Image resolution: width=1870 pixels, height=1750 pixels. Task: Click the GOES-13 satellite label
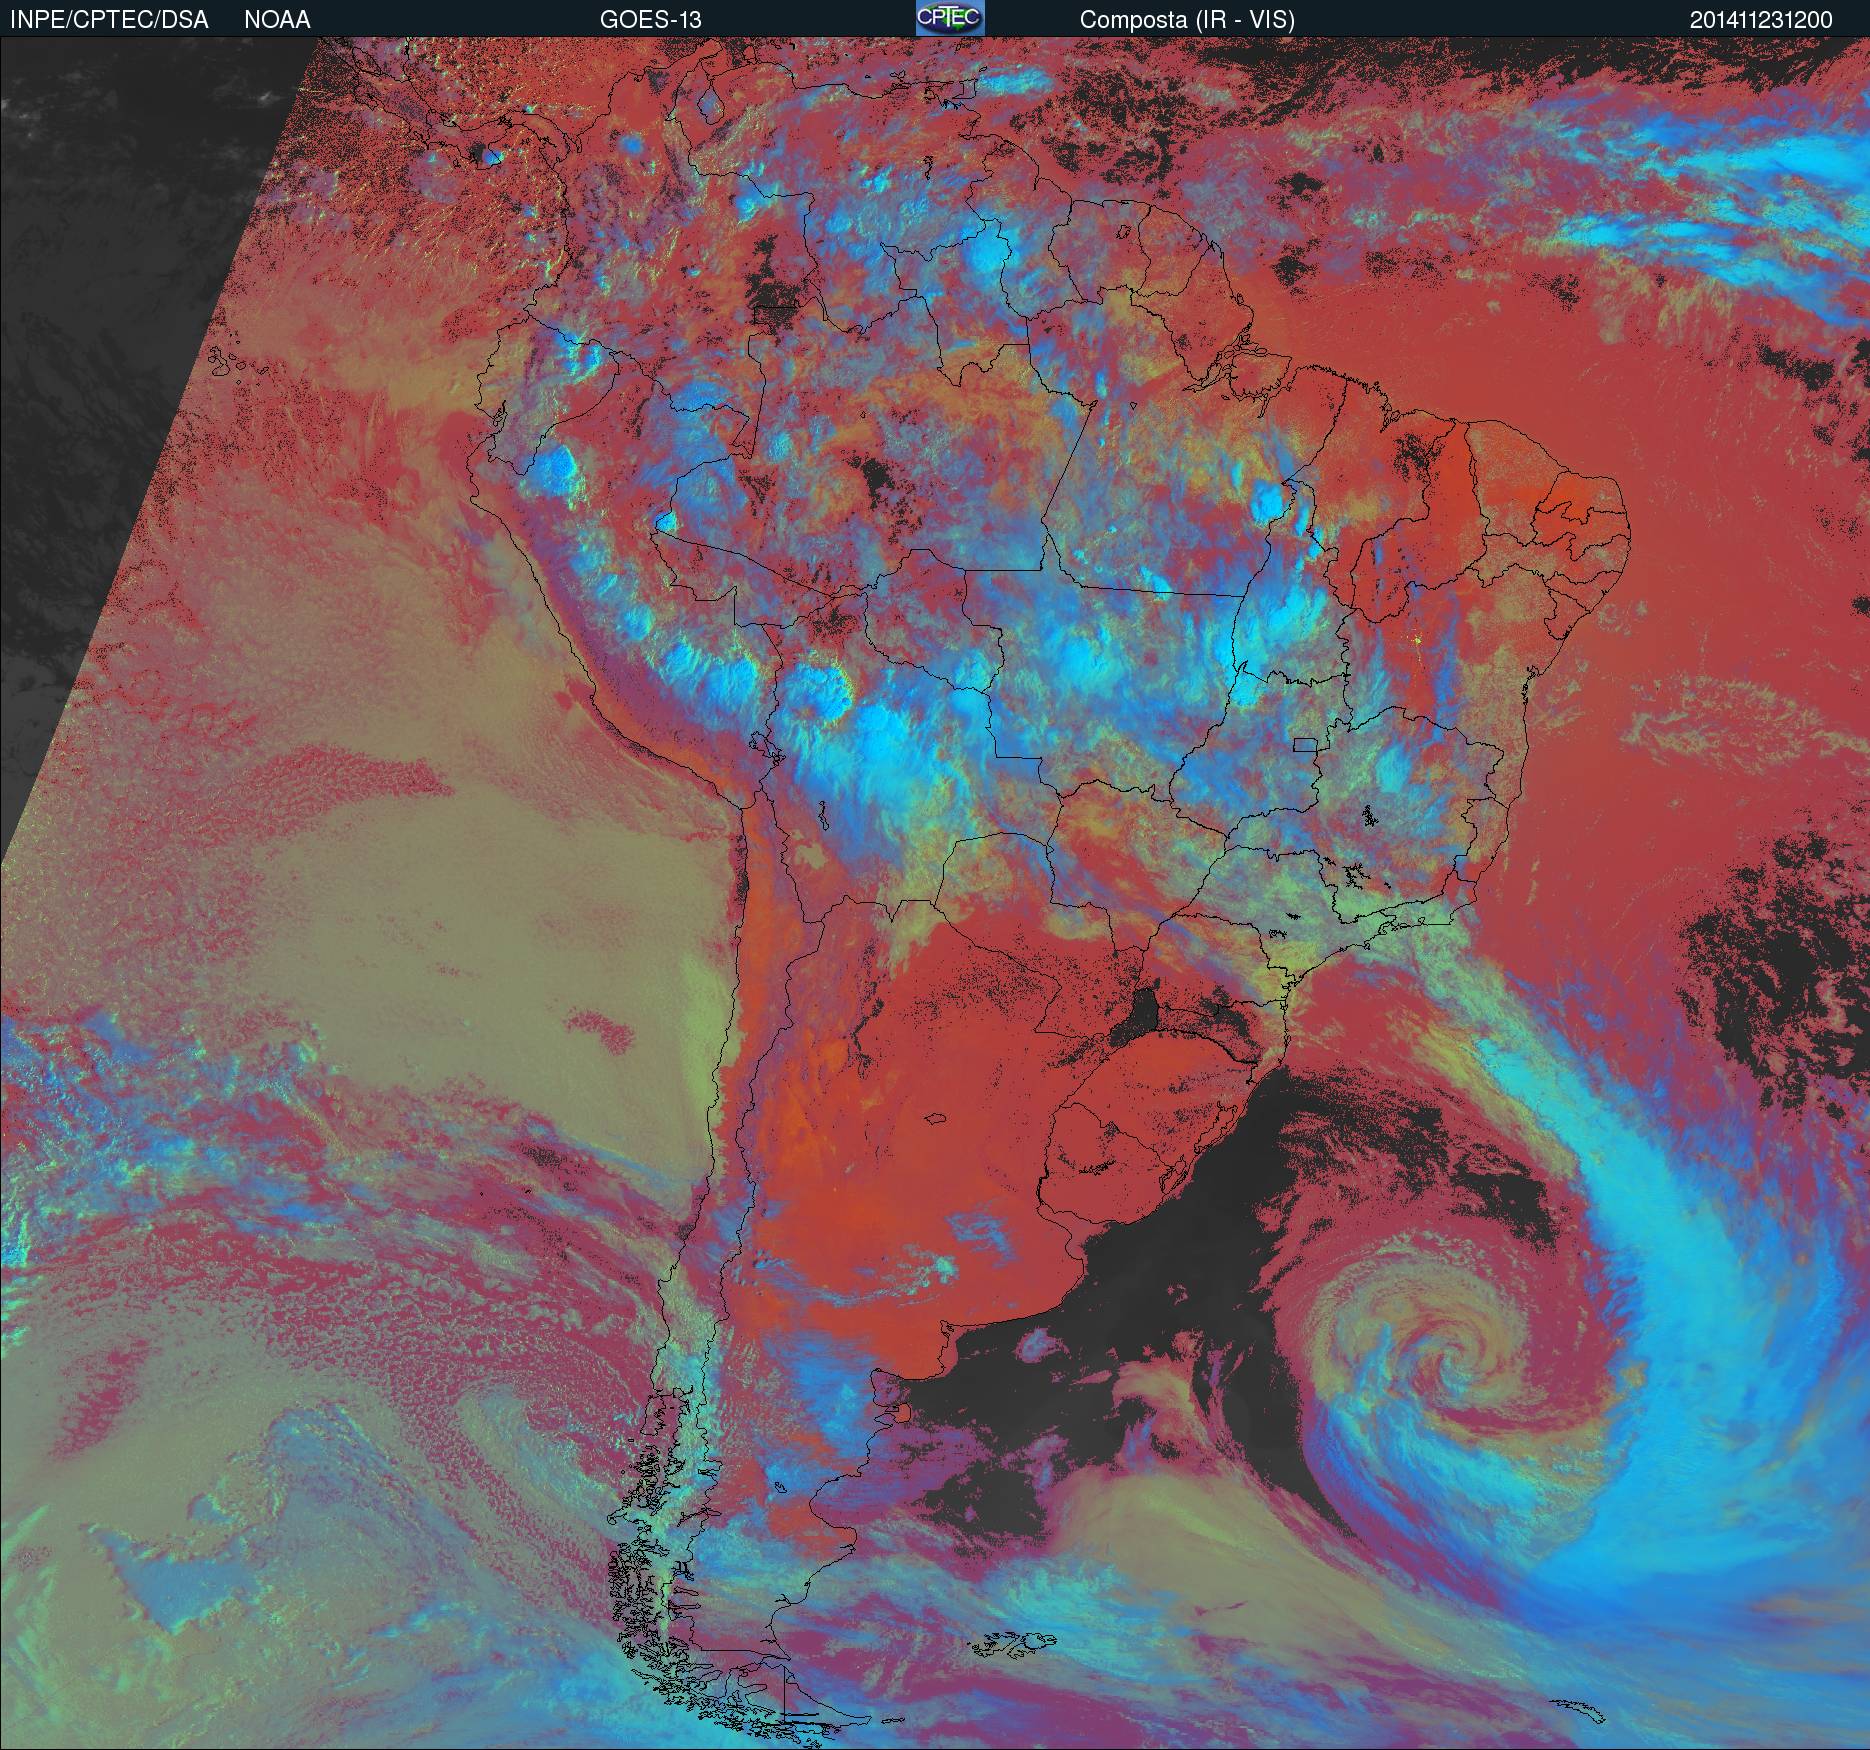pyautogui.click(x=650, y=20)
